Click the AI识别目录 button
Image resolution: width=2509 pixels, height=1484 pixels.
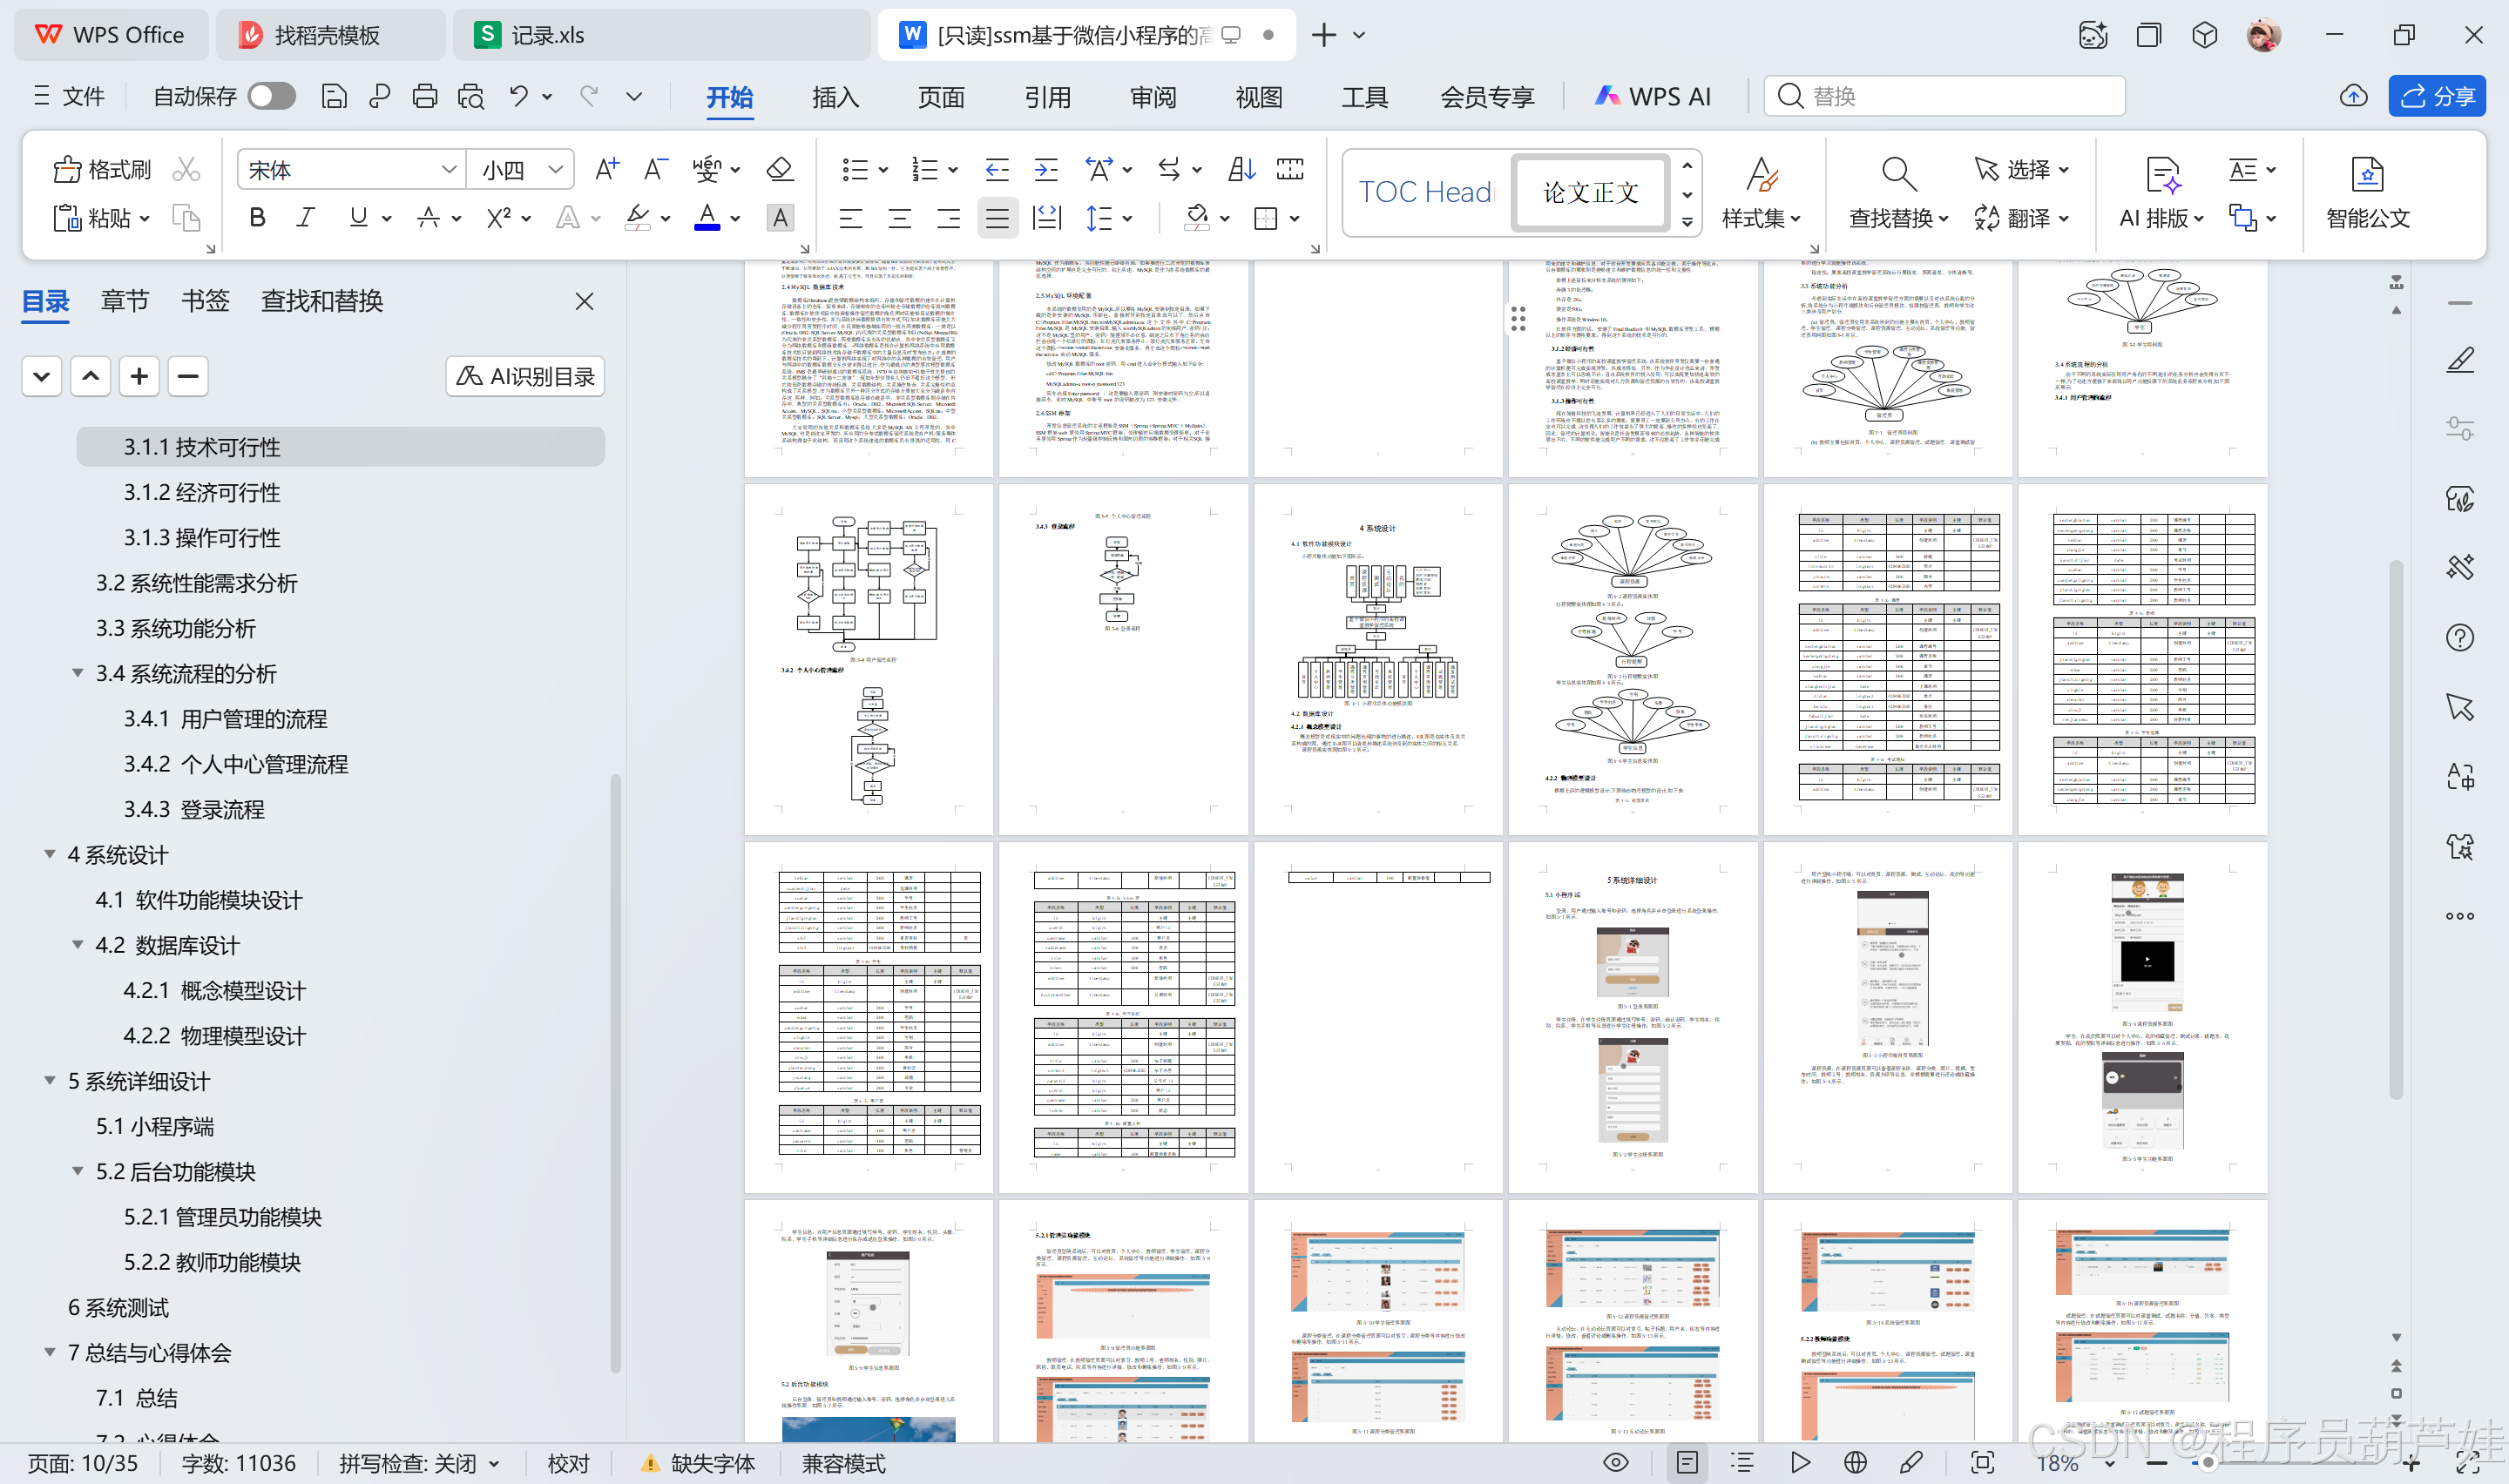click(525, 376)
